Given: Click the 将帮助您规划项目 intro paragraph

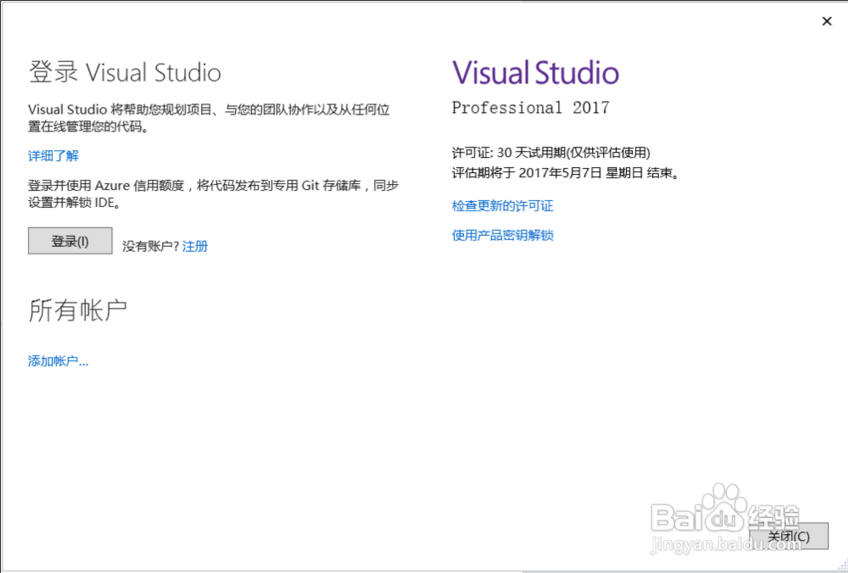Looking at the screenshot, I should coord(209,118).
